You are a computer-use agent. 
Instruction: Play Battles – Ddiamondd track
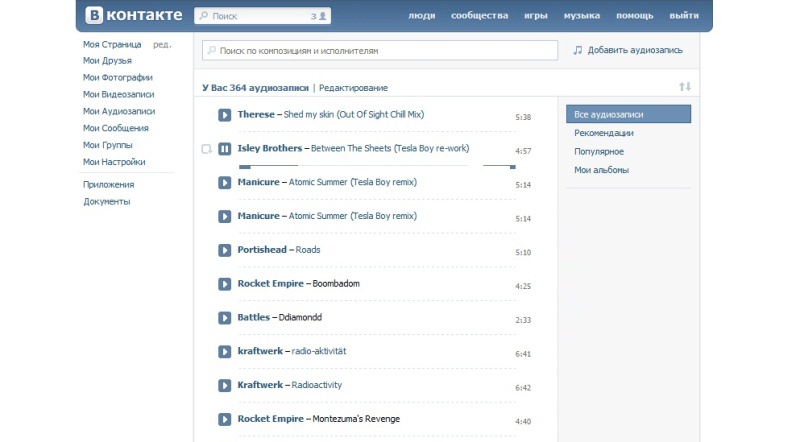pos(224,318)
